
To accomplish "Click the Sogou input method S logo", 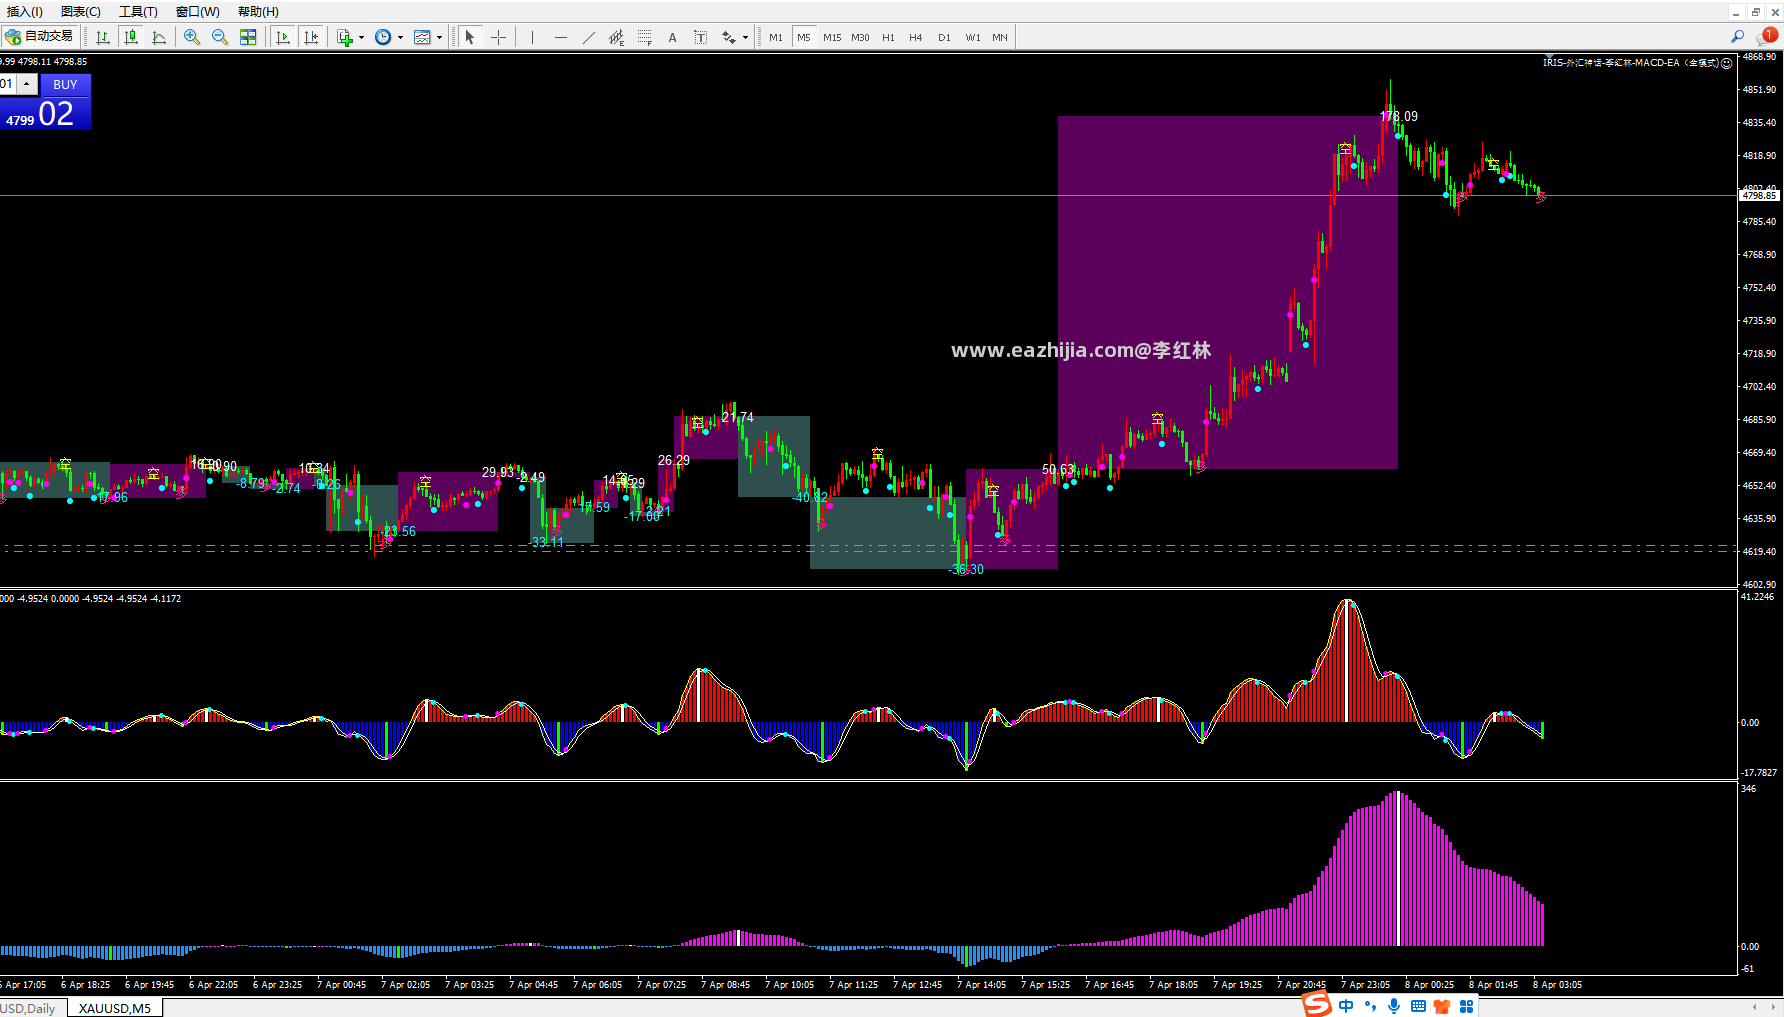I will click(x=1317, y=1004).
